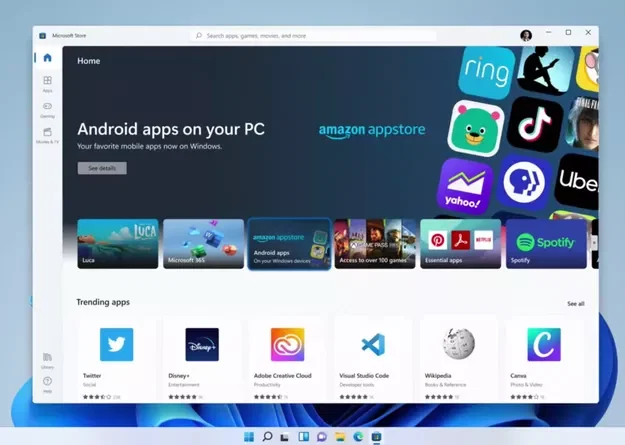Image resolution: width=625 pixels, height=445 pixels.
Task: Click the Adobe Creative Cloud name text
Action: click(283, 376)
